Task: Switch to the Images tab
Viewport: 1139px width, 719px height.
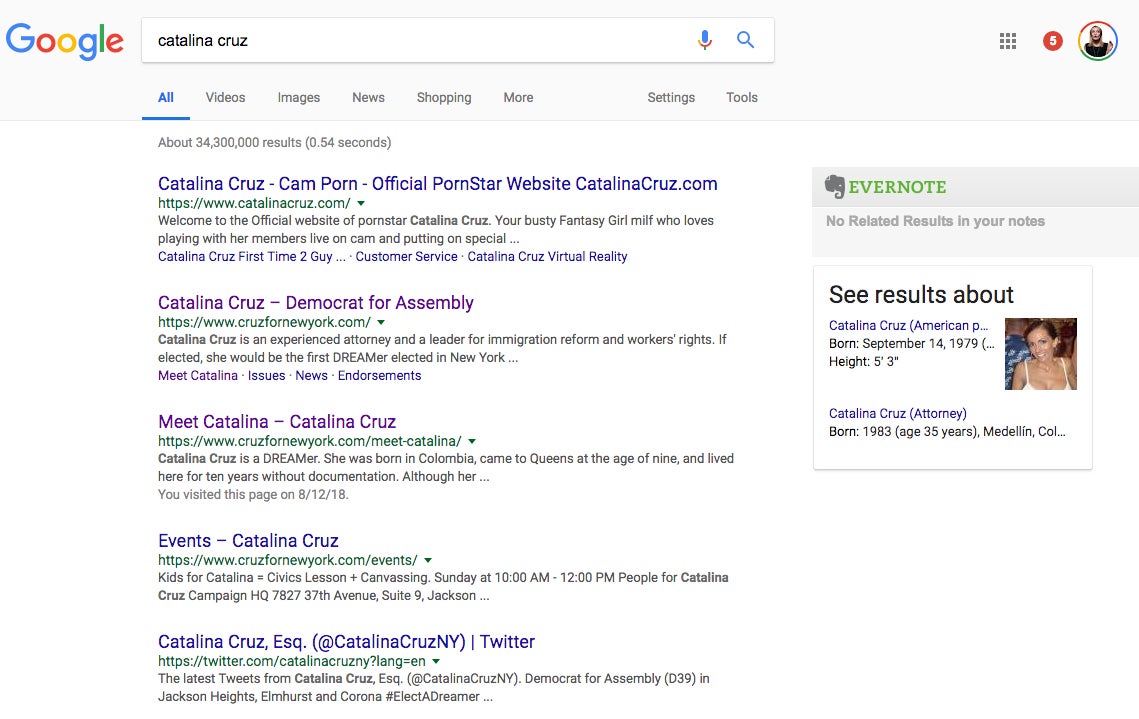Action: [x=299, y=97]
